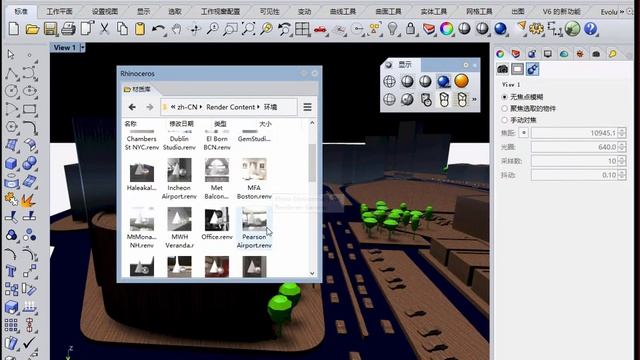This screenshot has height=360, width=640.
Task: Click the scroll down arrow of the file list
Action: pos(312,273)
